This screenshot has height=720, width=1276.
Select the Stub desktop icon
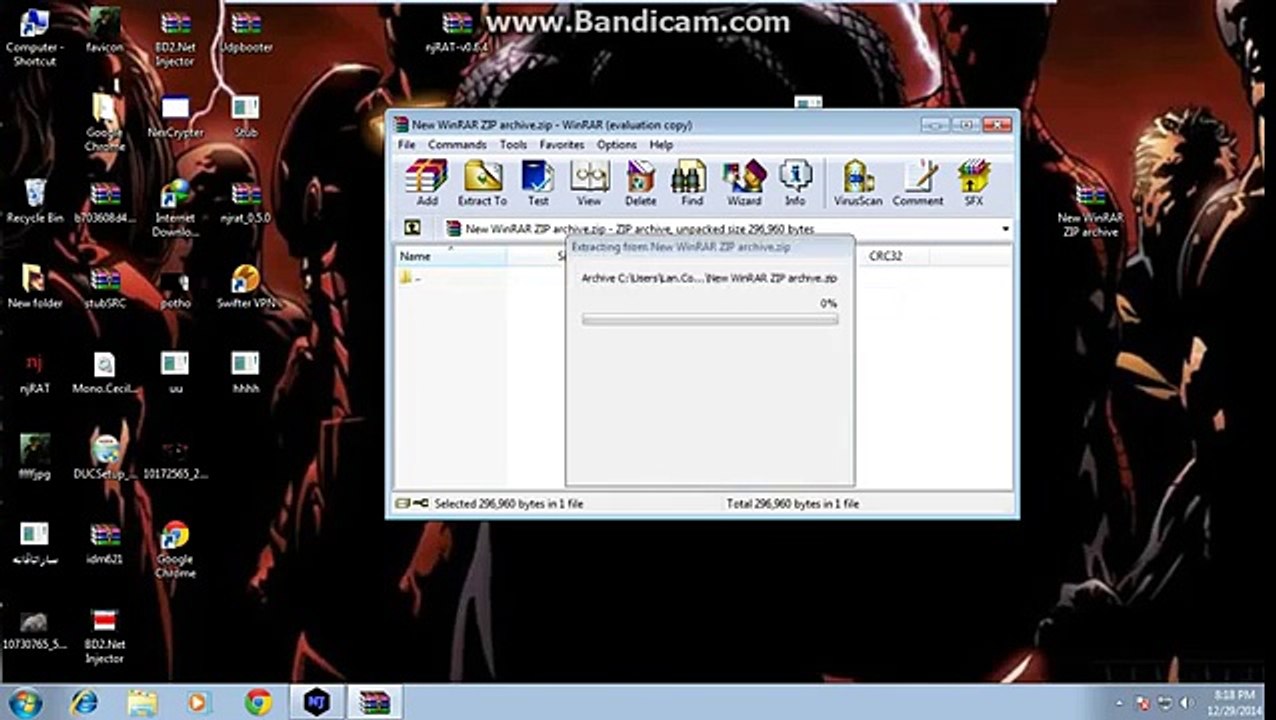coord(245,116)
